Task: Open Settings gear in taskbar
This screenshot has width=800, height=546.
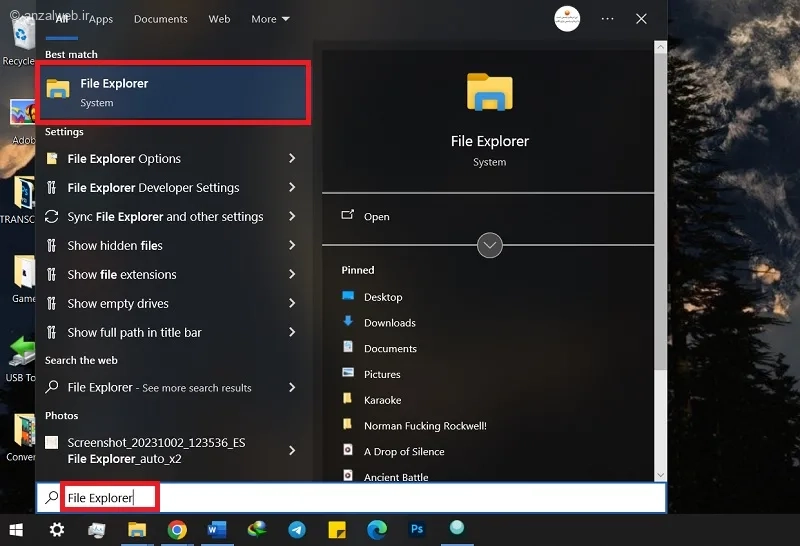Action: point(57,530)
